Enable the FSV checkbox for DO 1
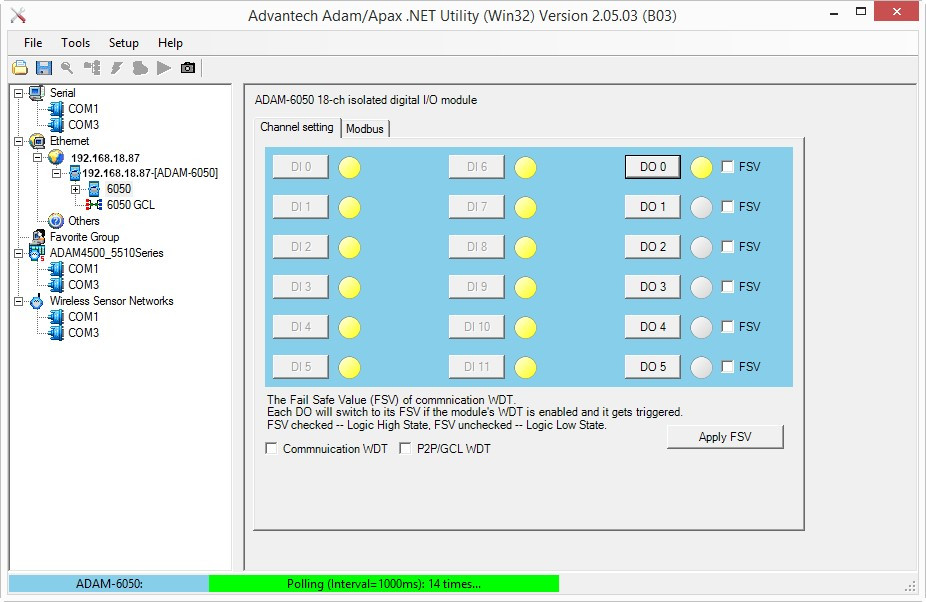 [728, 207]
